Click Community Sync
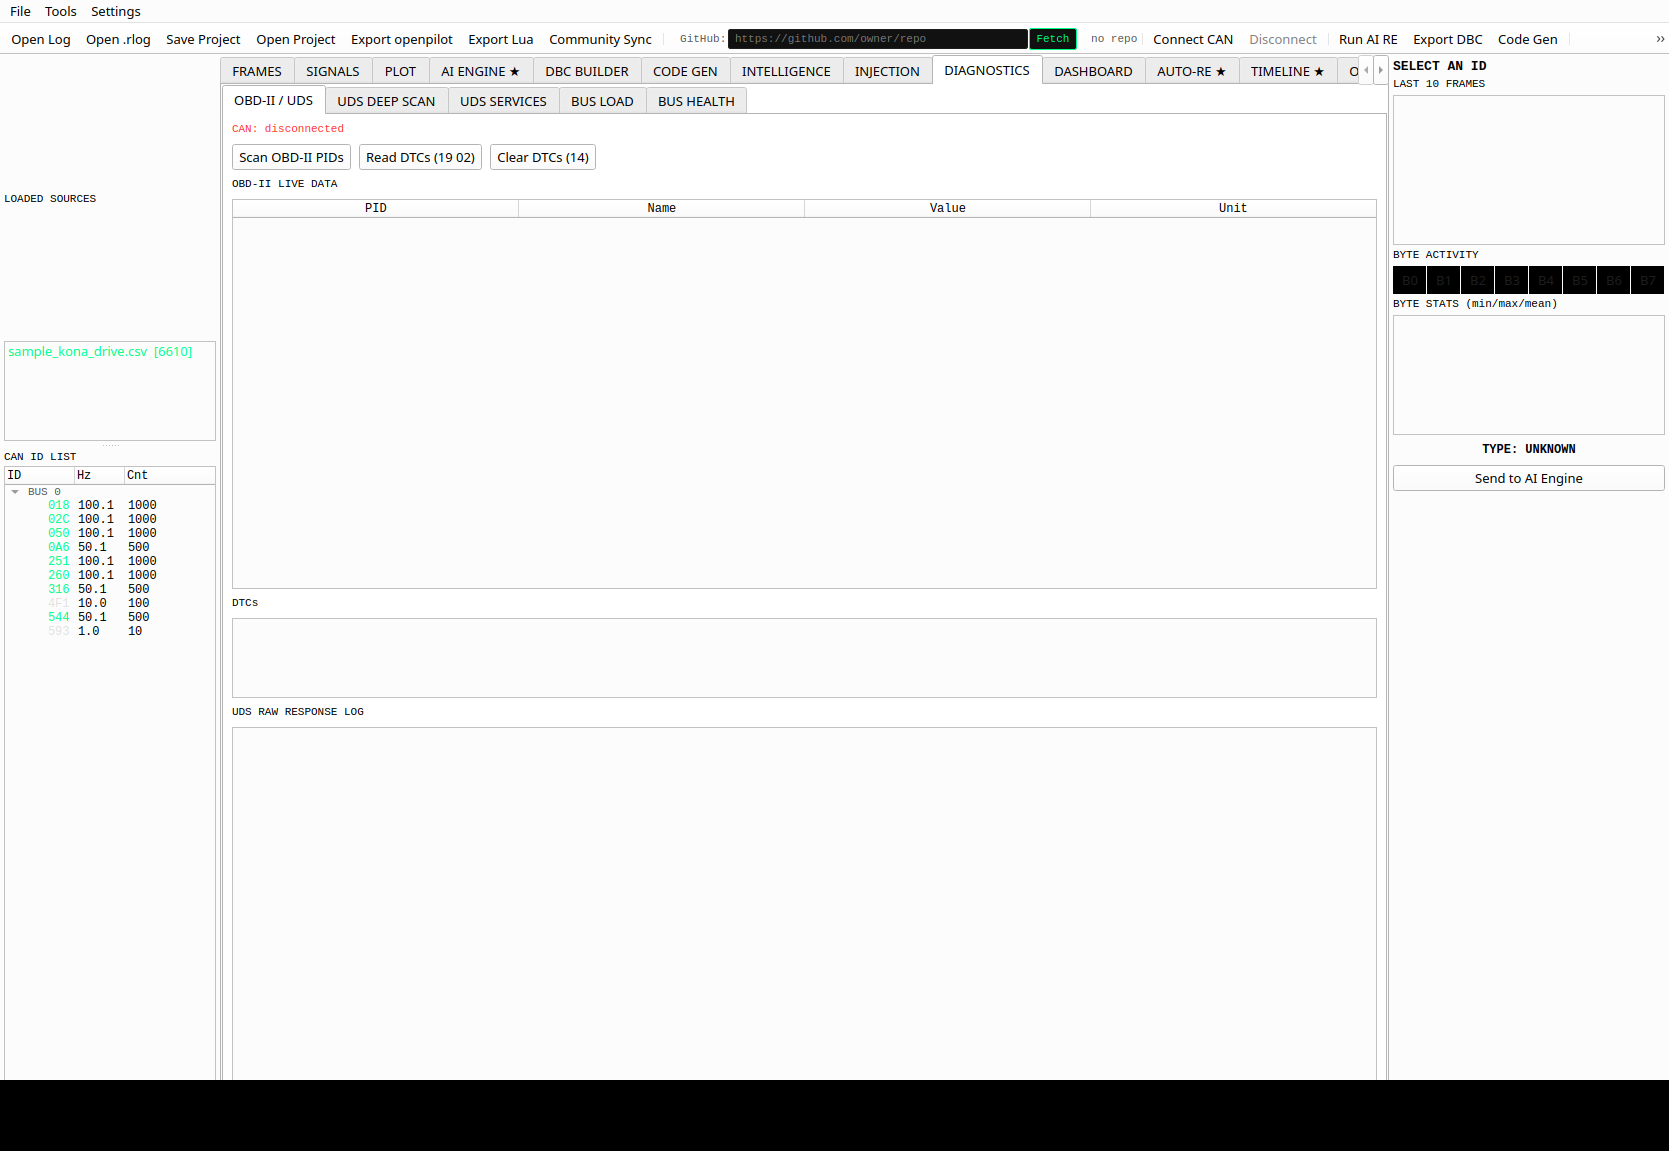 pyautogui.click(x=600, y=39)
